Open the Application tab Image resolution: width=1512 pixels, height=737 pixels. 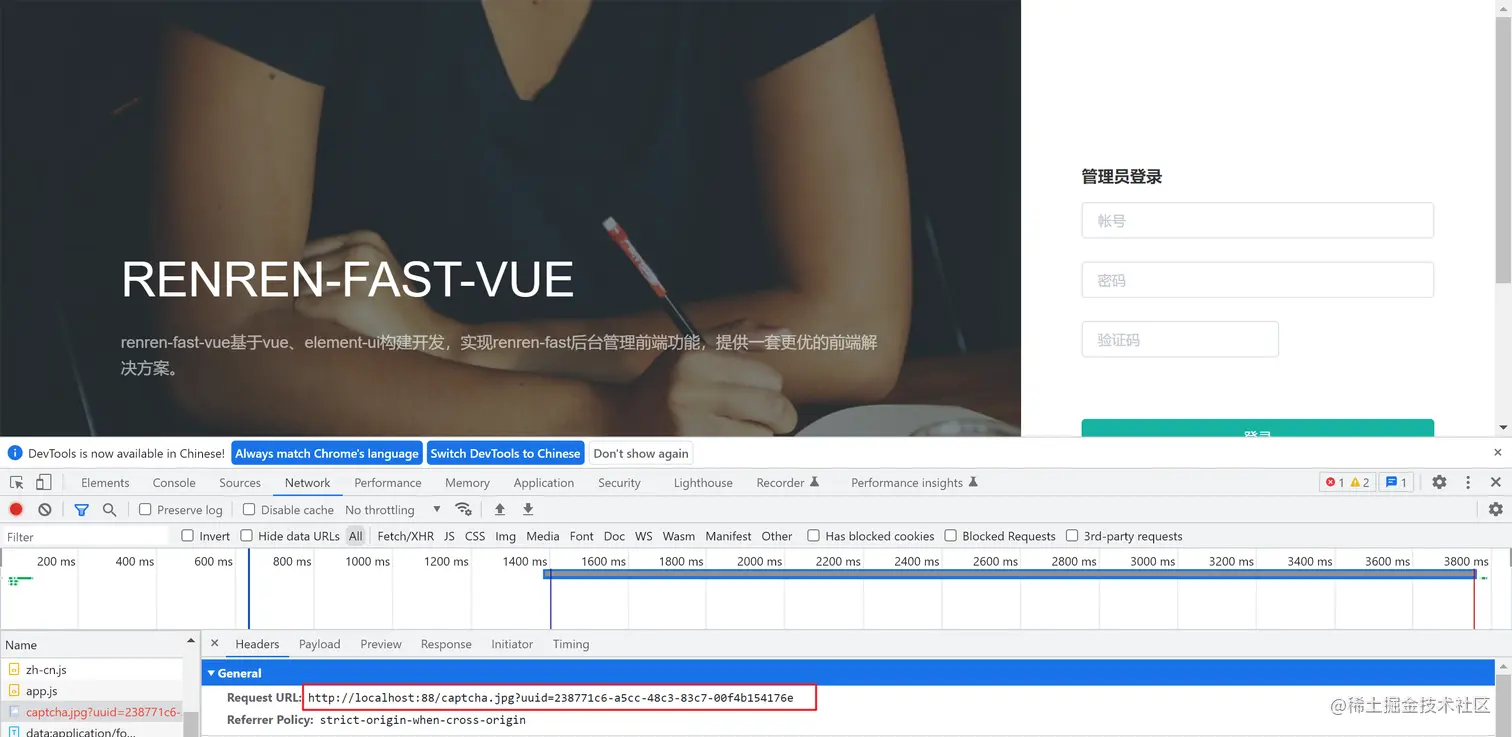point(544,482)
